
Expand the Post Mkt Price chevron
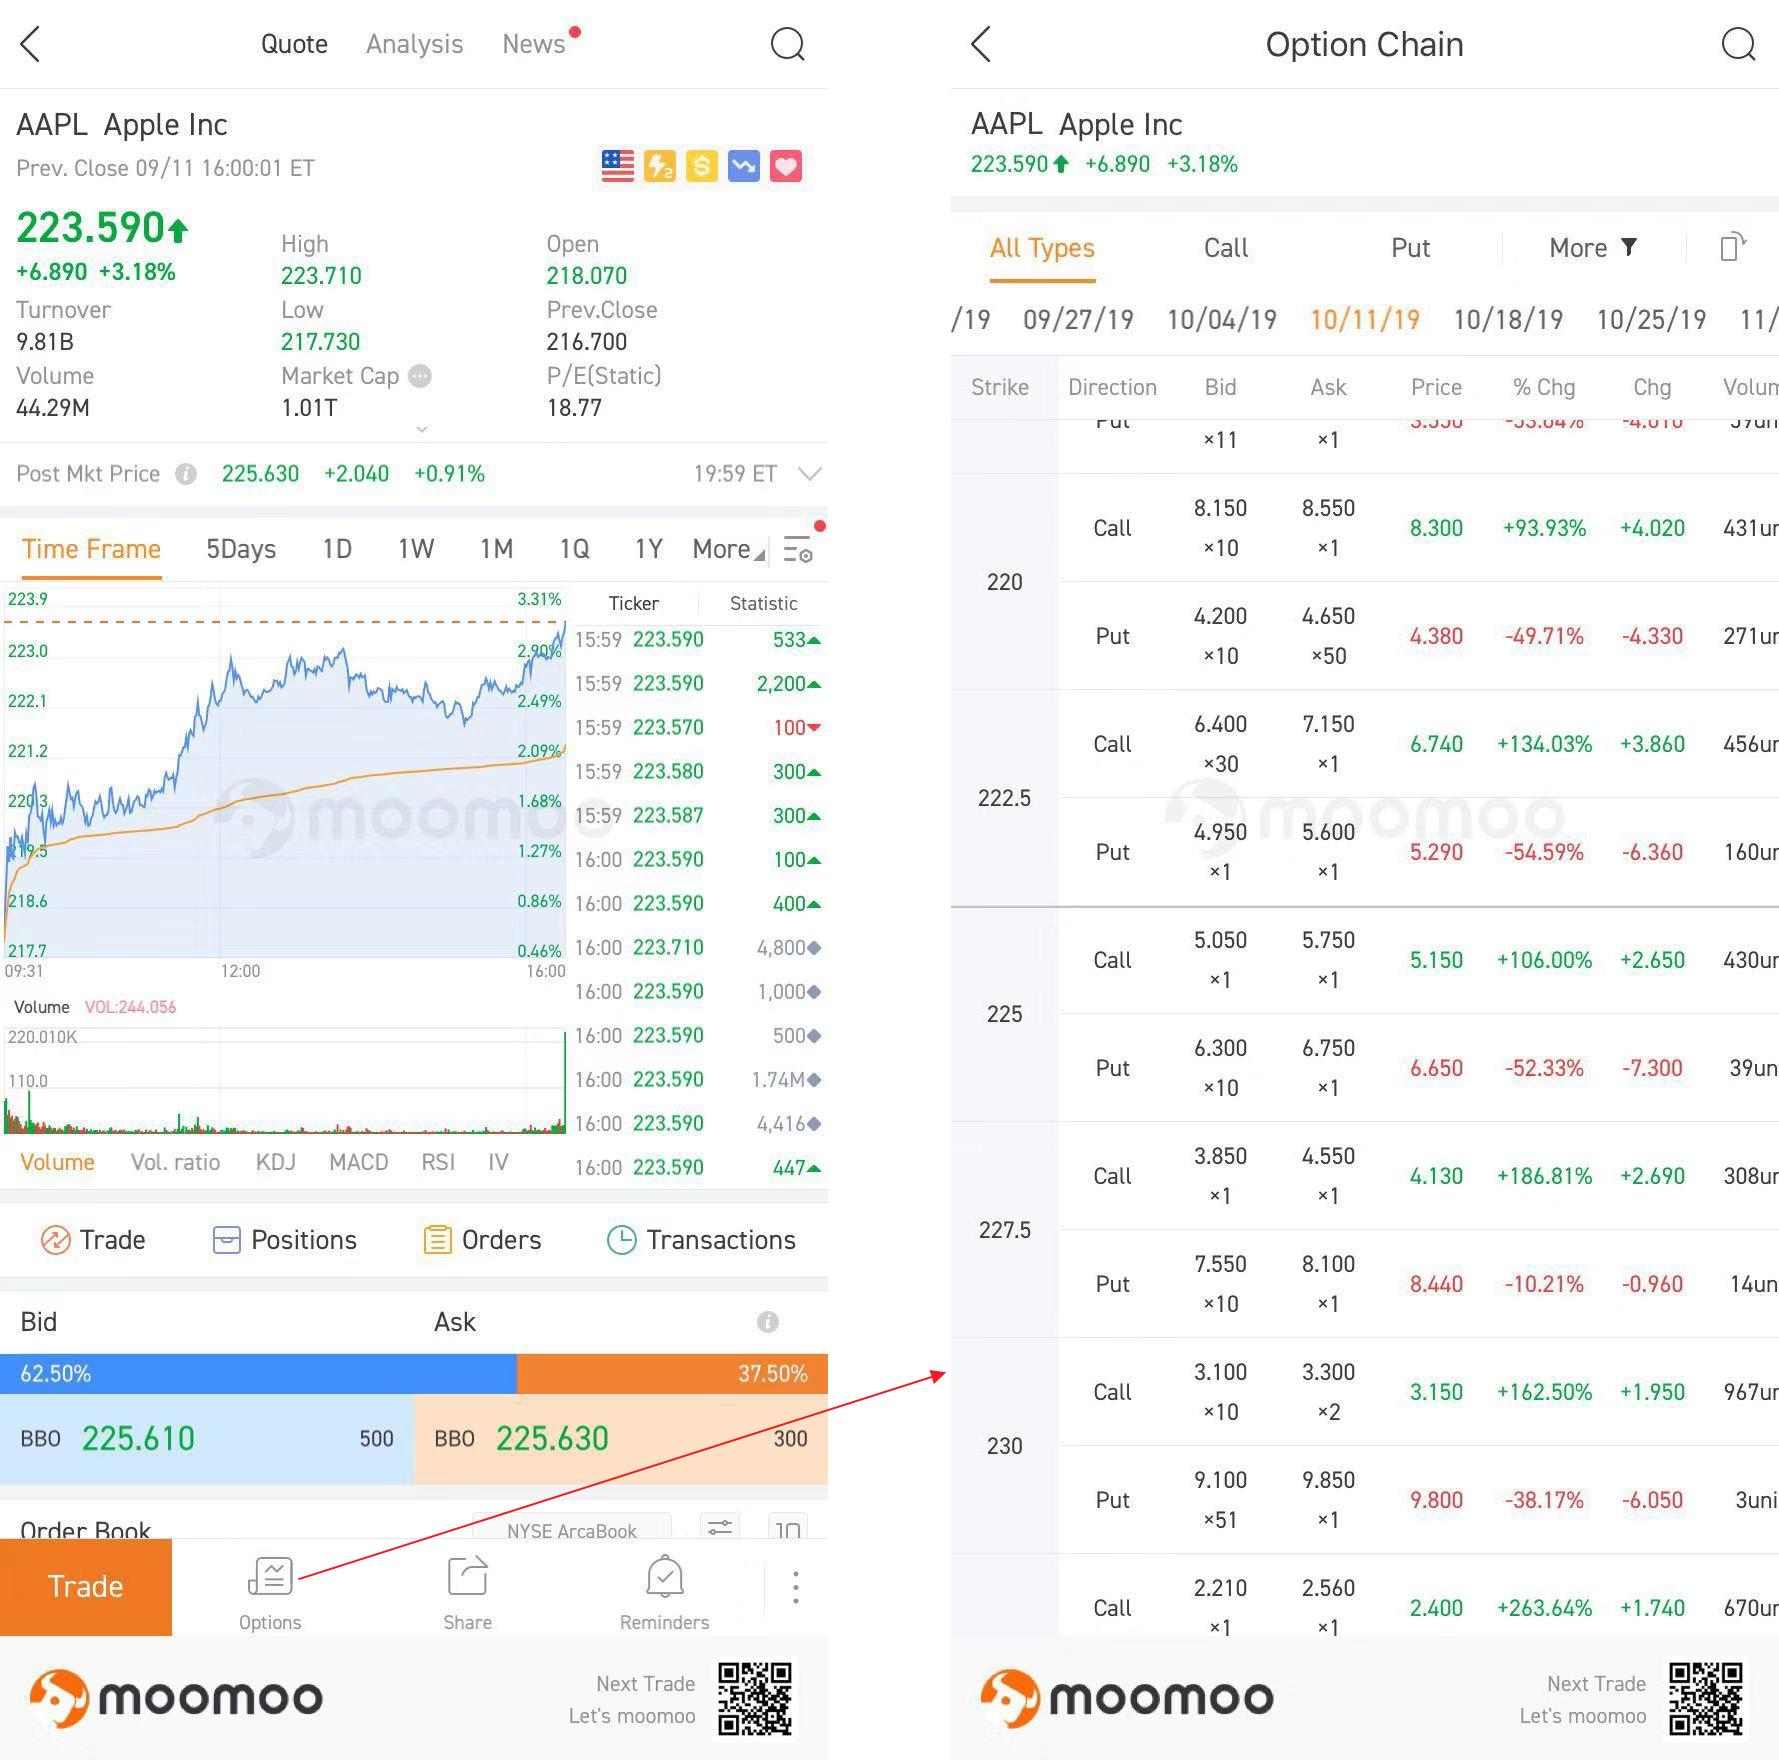(x=810, y=474)
